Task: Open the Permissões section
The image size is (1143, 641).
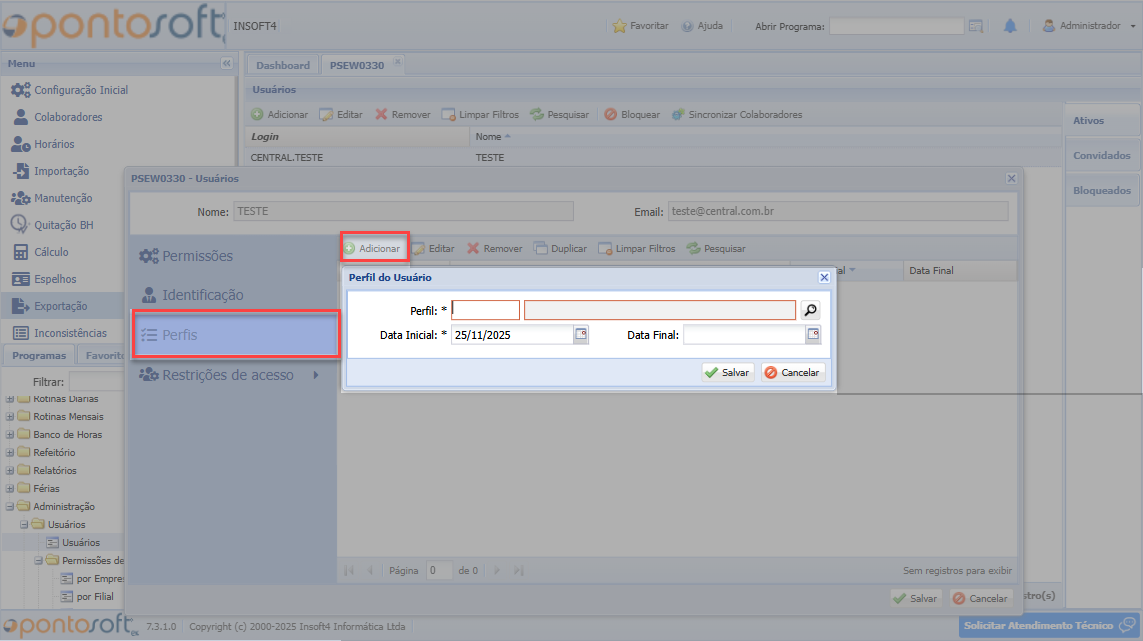Action: coord(197,256)
